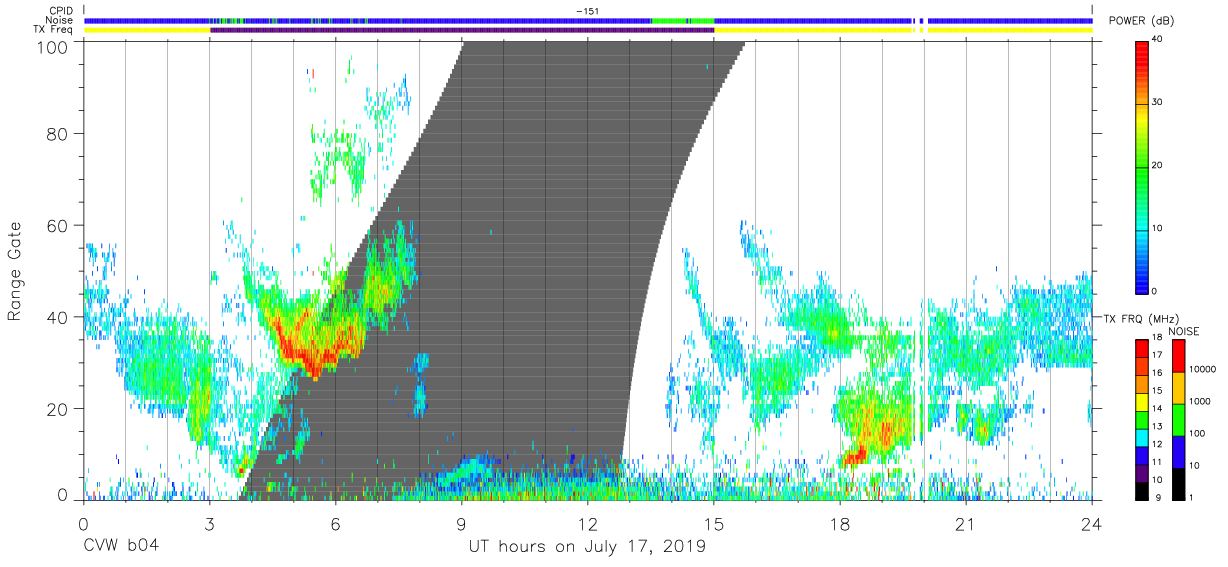Image resolution: width=1228 pixels, height=567 pixels.
Task: Click the 'NOISE' legend title
Action: tap(1182, 331)
